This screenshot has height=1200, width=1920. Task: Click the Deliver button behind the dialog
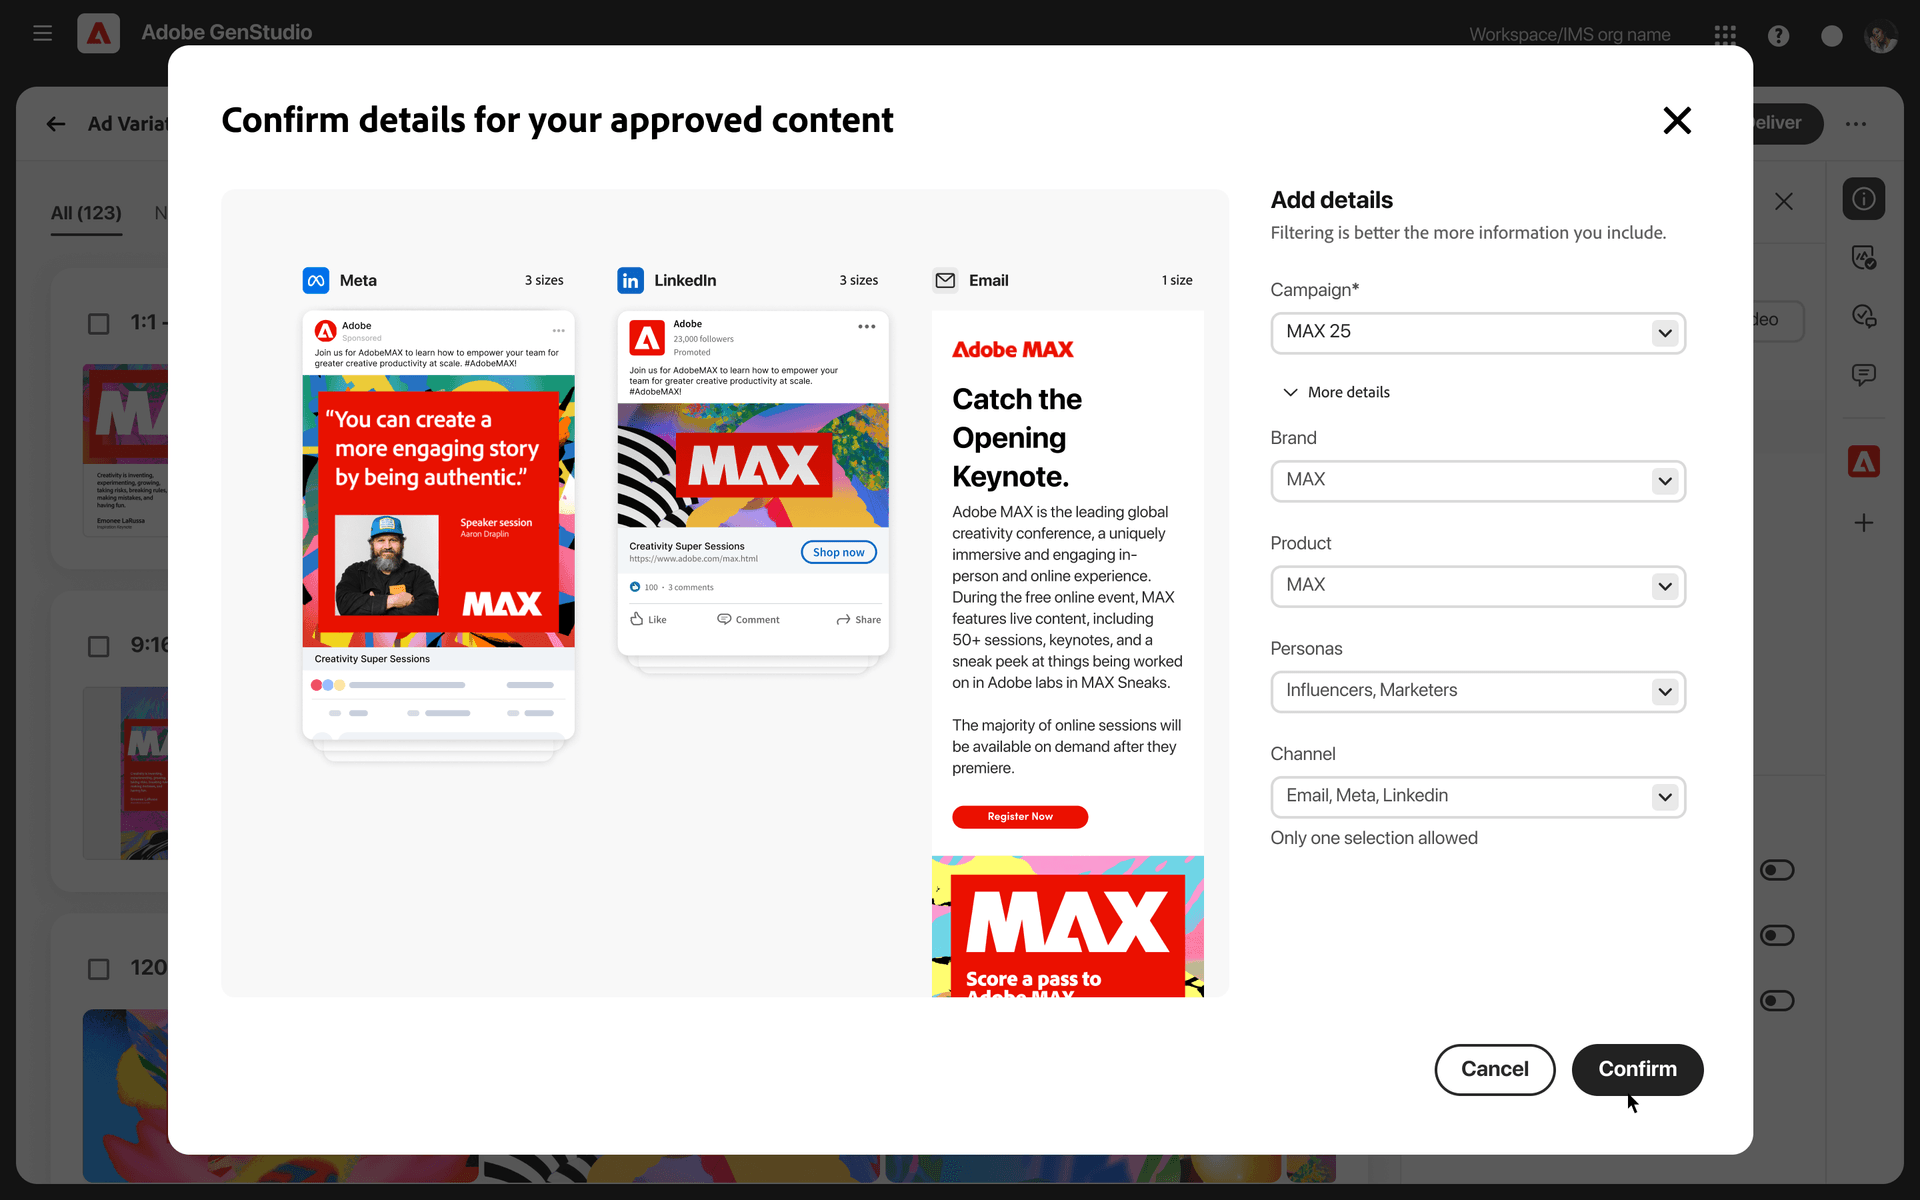click(1786, 123)
